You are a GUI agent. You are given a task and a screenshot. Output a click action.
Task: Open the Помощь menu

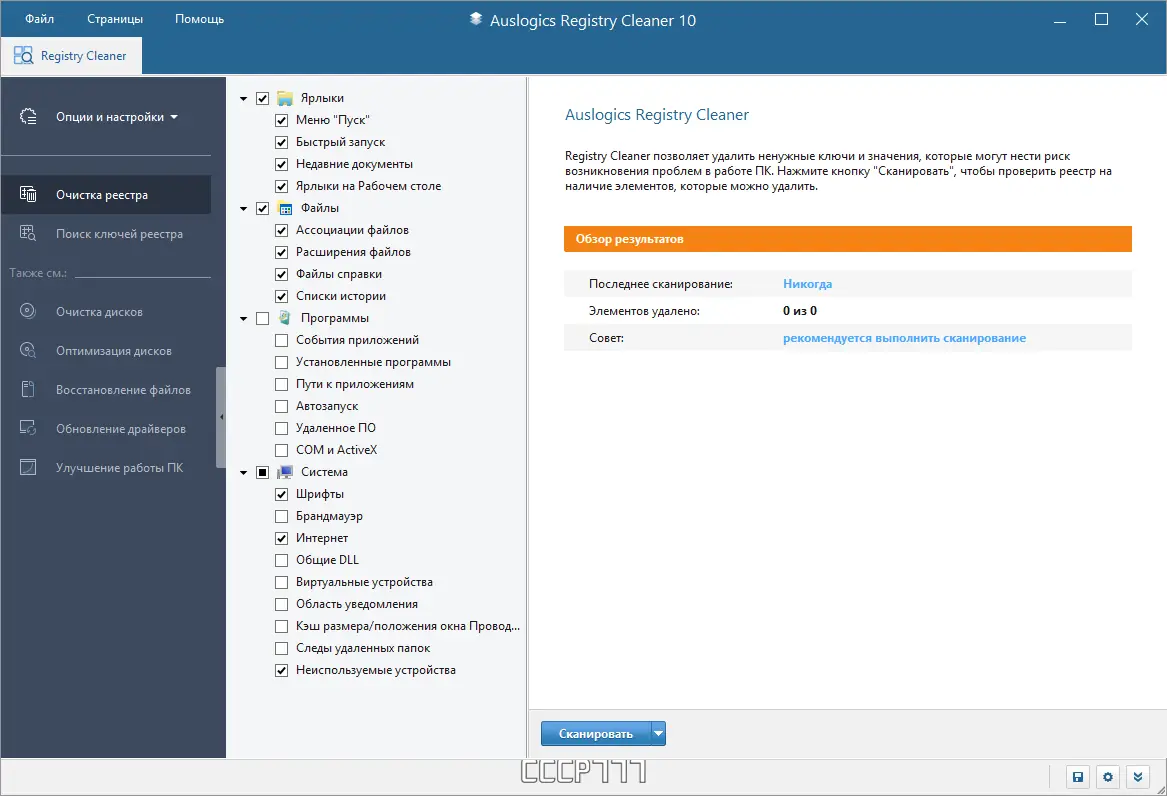point(199,18)
